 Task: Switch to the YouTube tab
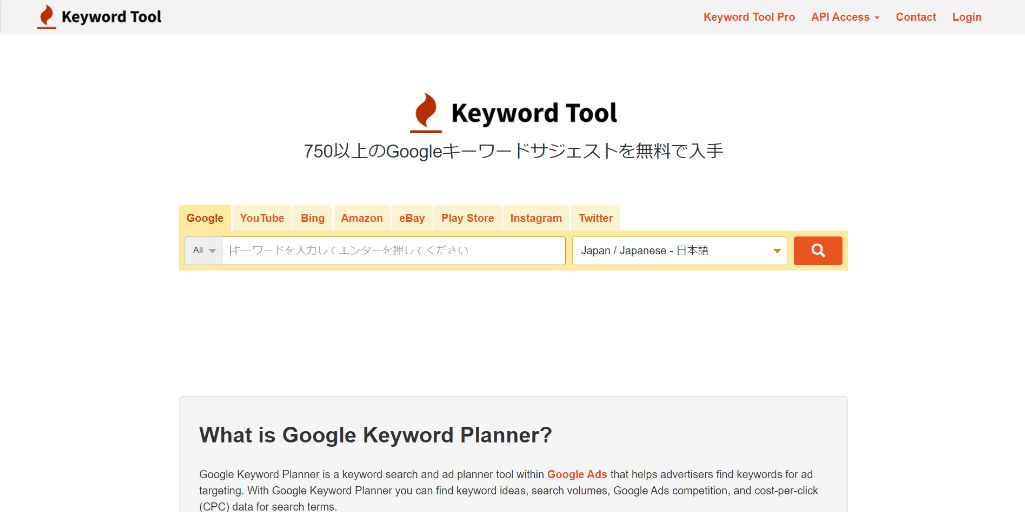click(x=261, y=218)
